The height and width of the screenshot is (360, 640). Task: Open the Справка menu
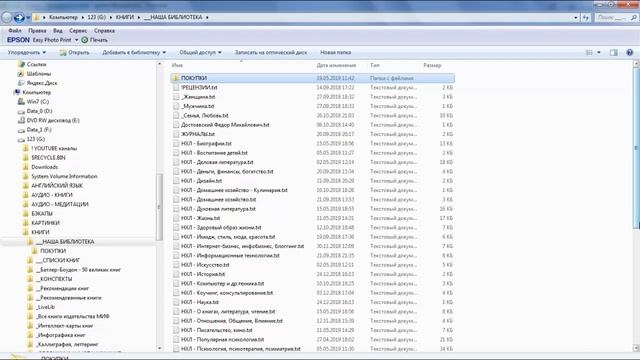(104, 31)
